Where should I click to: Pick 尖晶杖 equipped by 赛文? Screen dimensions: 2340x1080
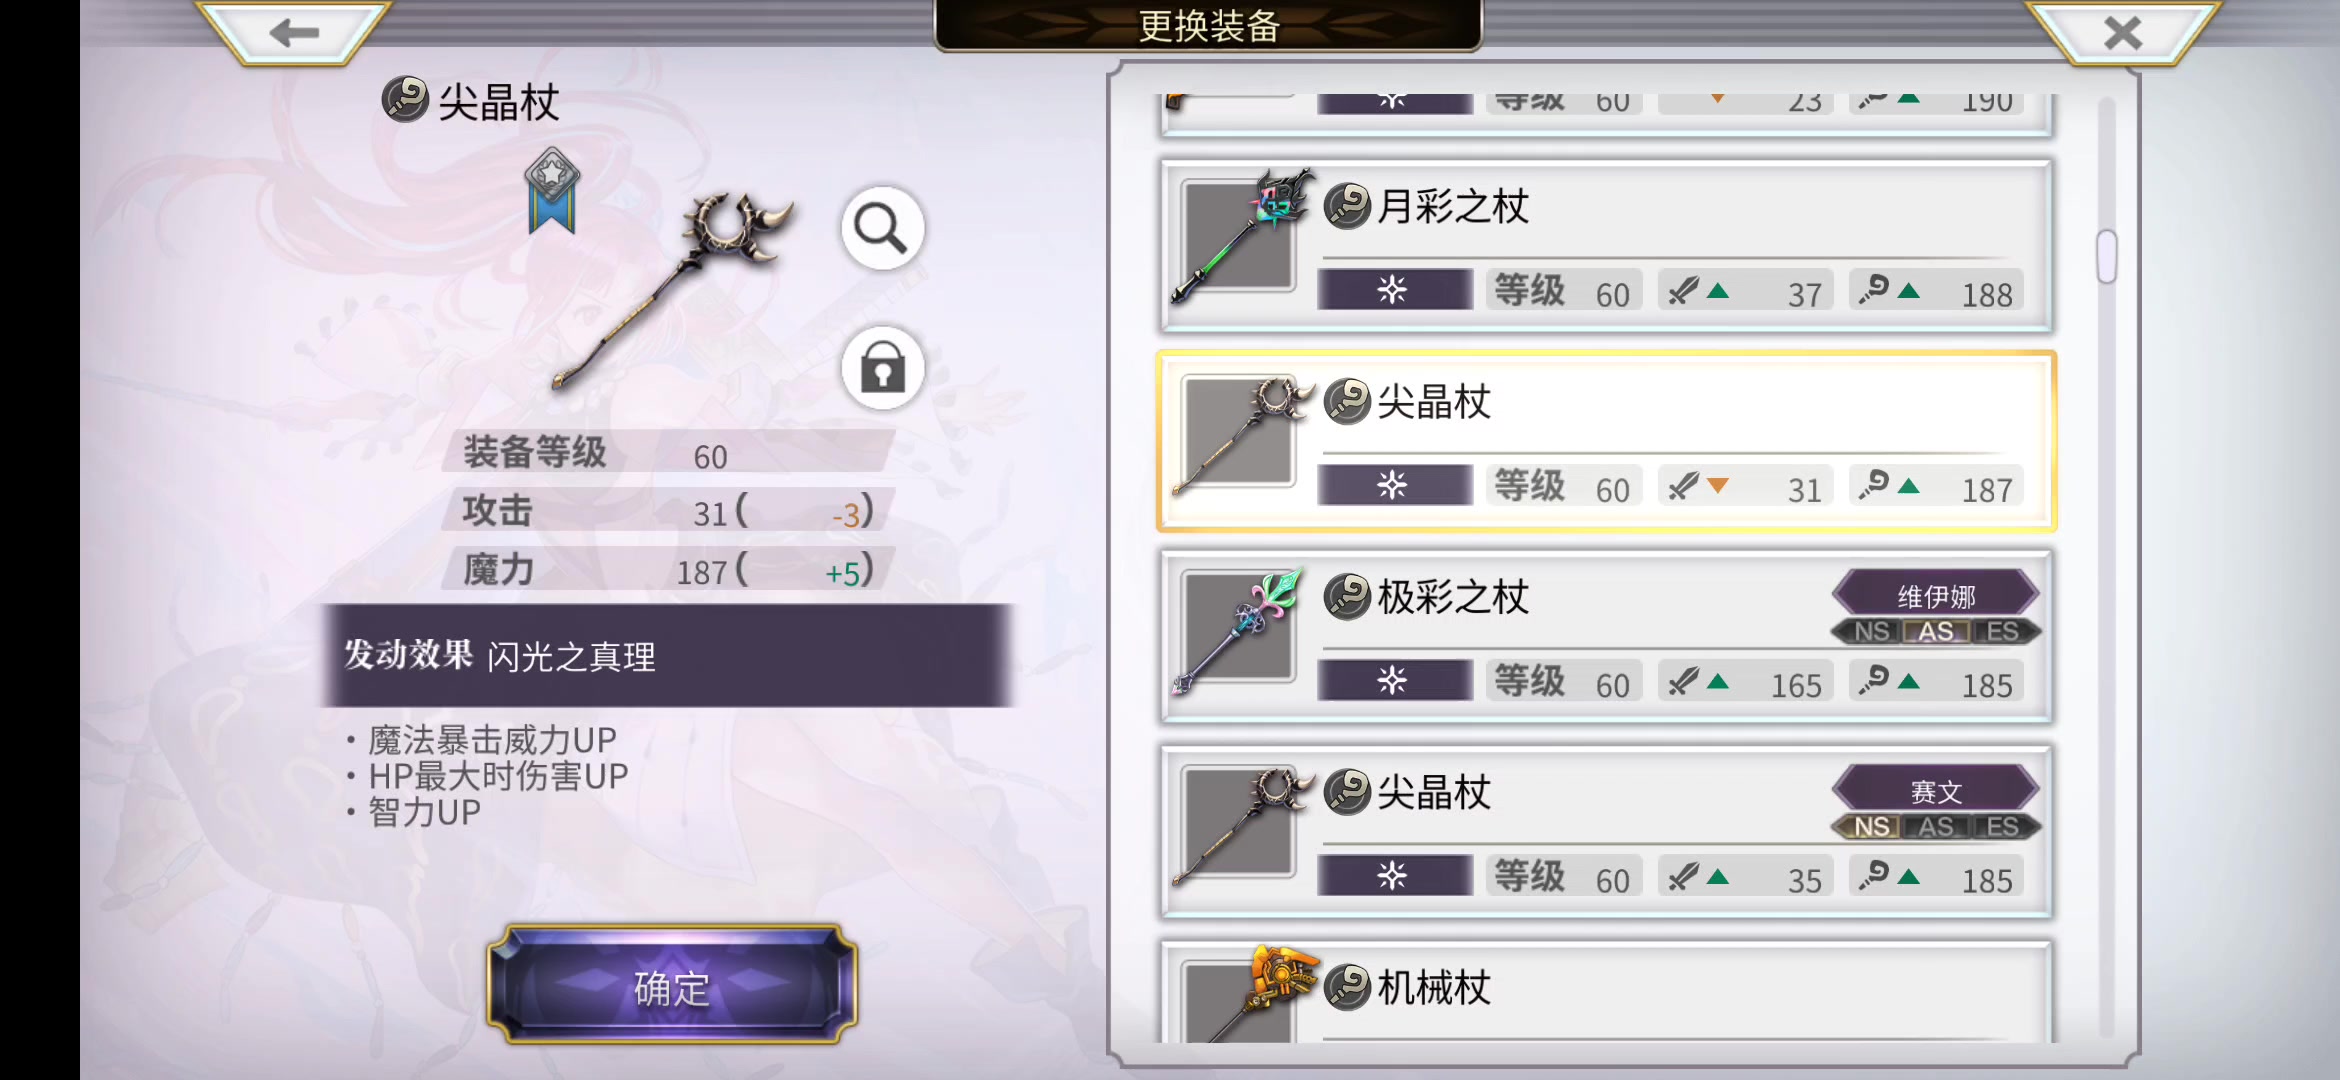click(x=1606, y=831)
